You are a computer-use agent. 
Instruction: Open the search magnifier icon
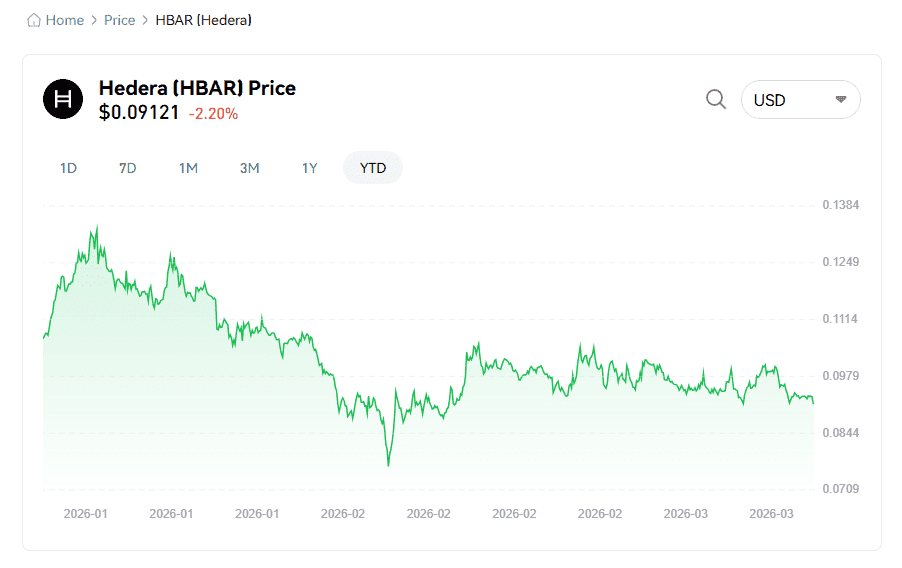pyautogui.click(x=716, y=99)
